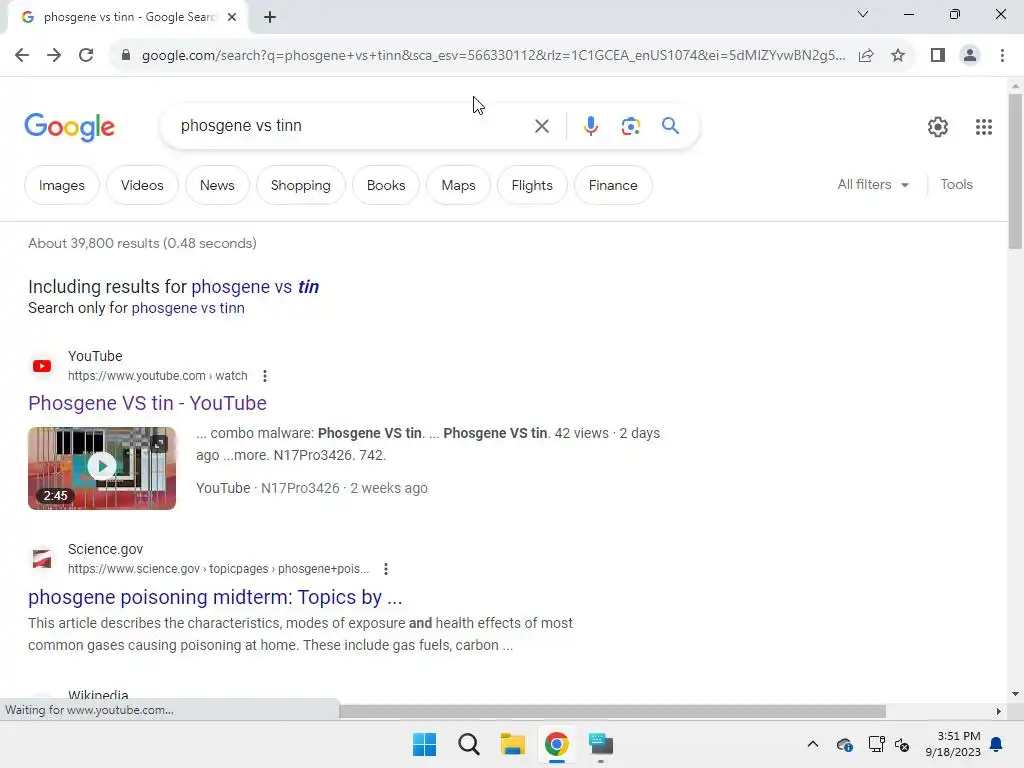1024x768 pixels.
Task: Open the Windows Start menu
Action: [424, 744]
